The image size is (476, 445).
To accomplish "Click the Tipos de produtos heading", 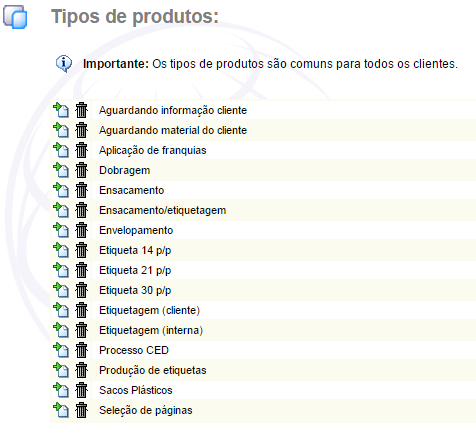I will coord(135,16).
